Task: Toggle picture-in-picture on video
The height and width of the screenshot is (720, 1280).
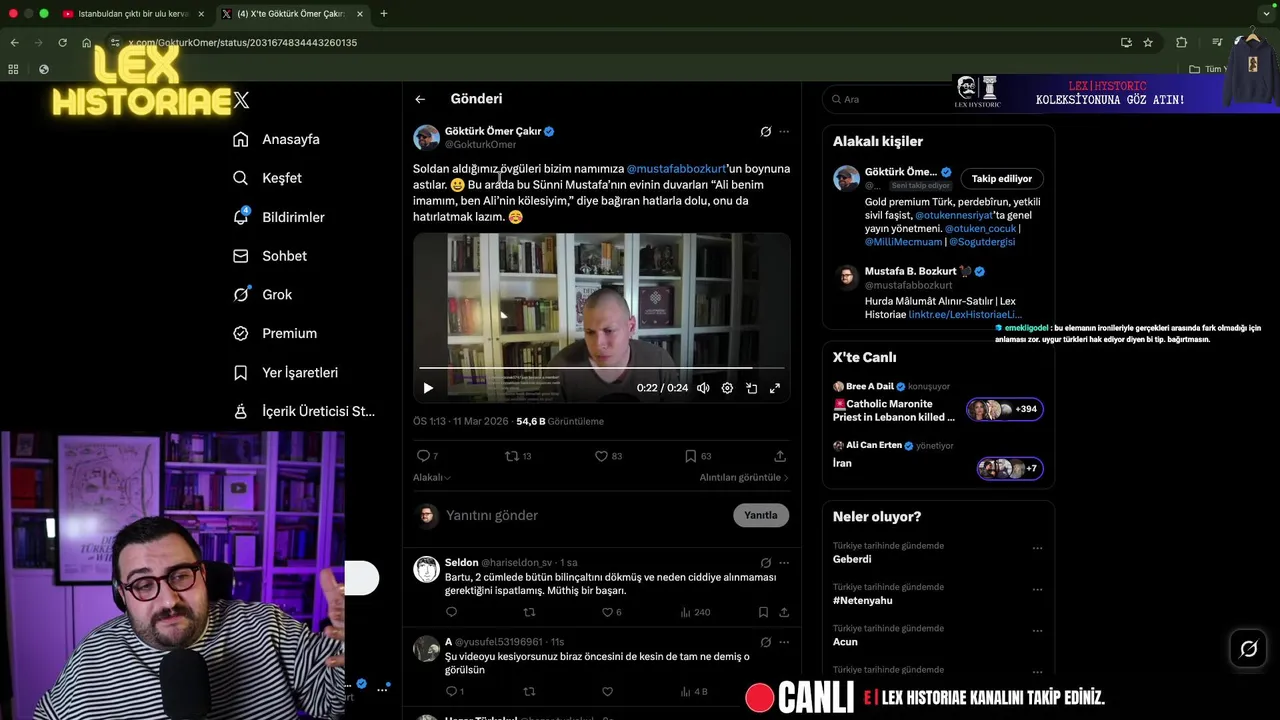Action: 751,388
